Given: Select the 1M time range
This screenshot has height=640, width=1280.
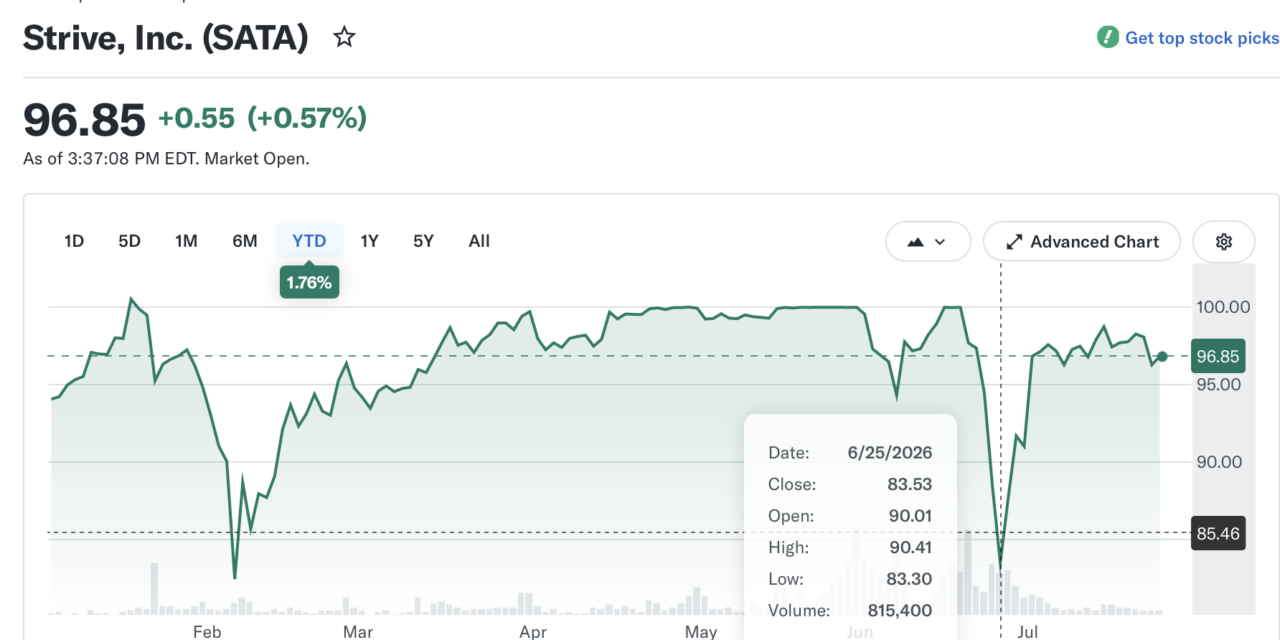Looking at the screenshot, I should click(186, 241).
